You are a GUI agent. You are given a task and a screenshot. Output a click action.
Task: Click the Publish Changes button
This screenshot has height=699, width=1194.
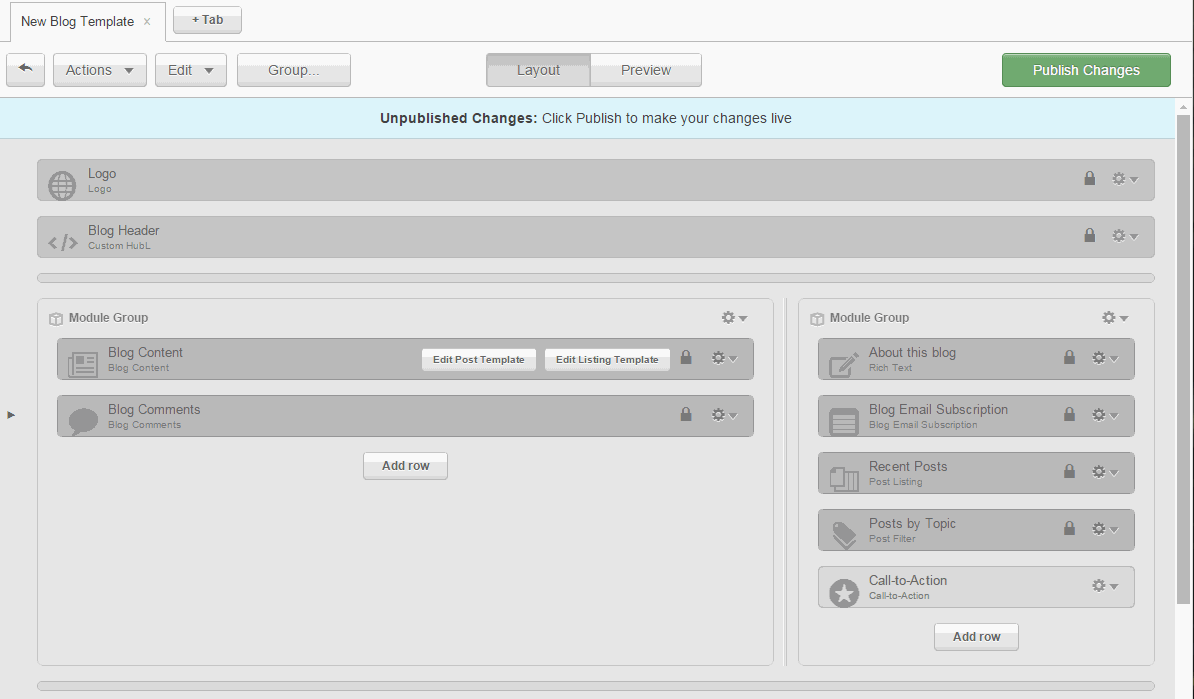pyautogui.click(x=1086, y=70)
